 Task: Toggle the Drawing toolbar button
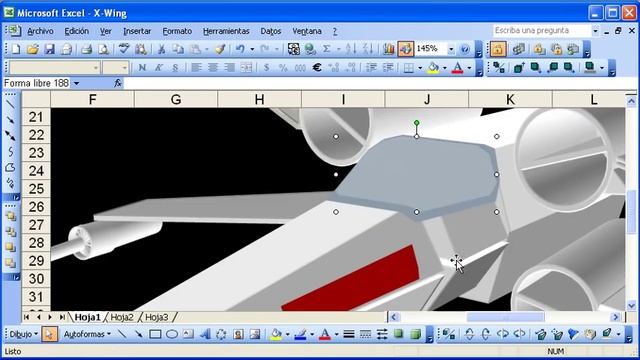coord(406,49)
